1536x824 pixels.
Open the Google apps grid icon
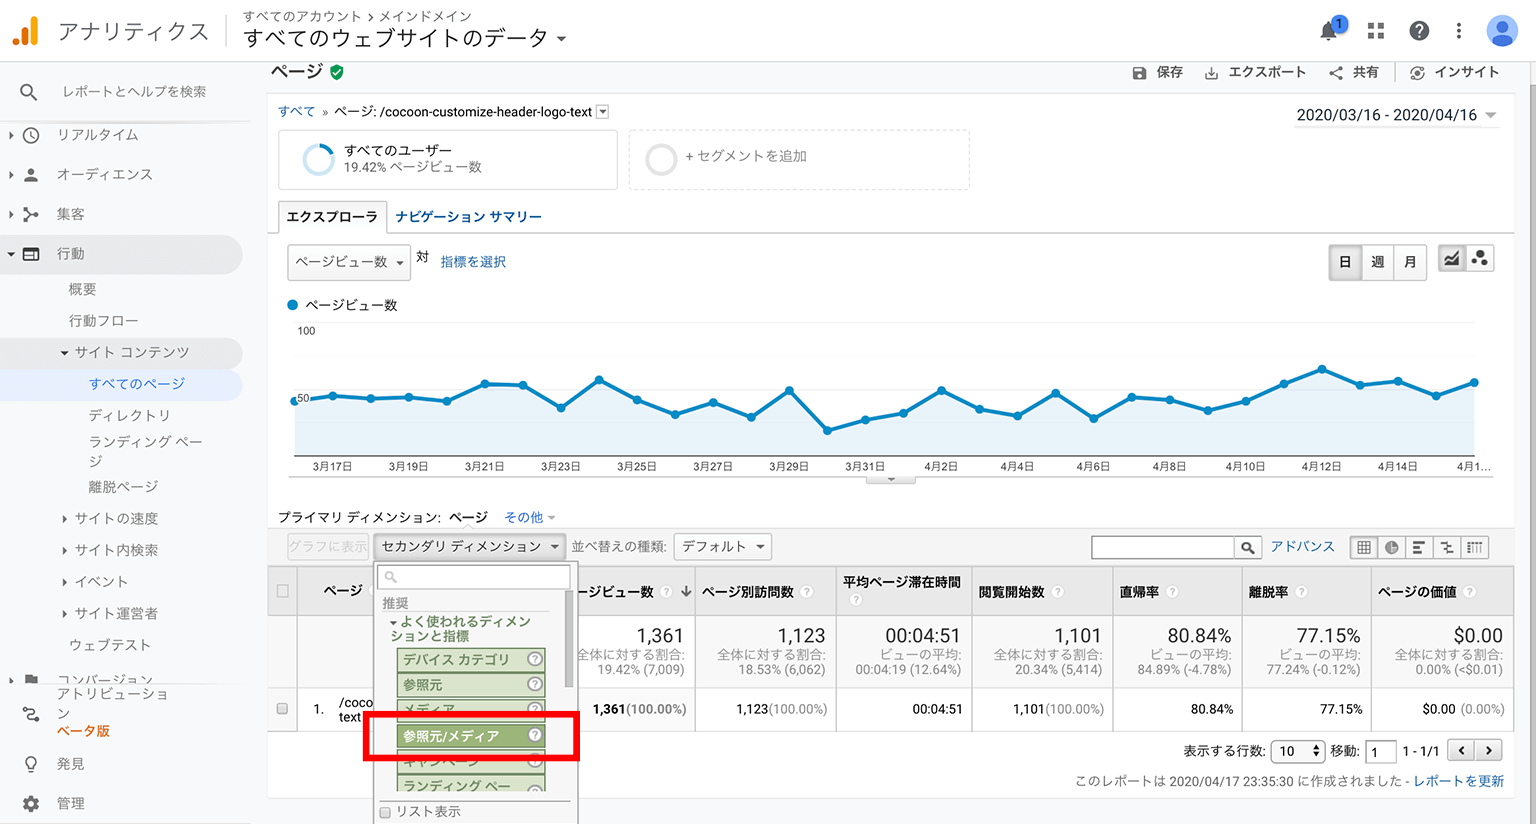pyautogui.click(x=1376, y=31)
